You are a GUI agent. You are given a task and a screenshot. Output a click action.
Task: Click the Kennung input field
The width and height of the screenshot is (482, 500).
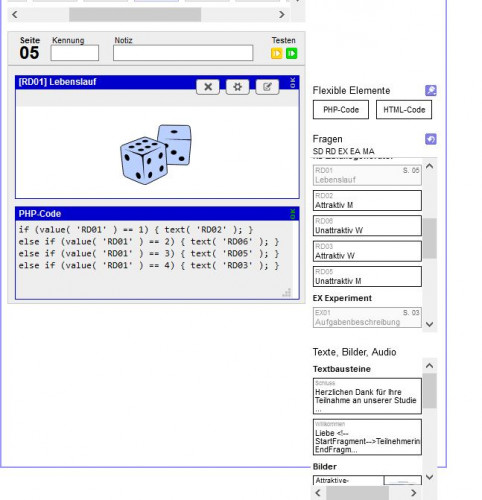pos(75,53)
